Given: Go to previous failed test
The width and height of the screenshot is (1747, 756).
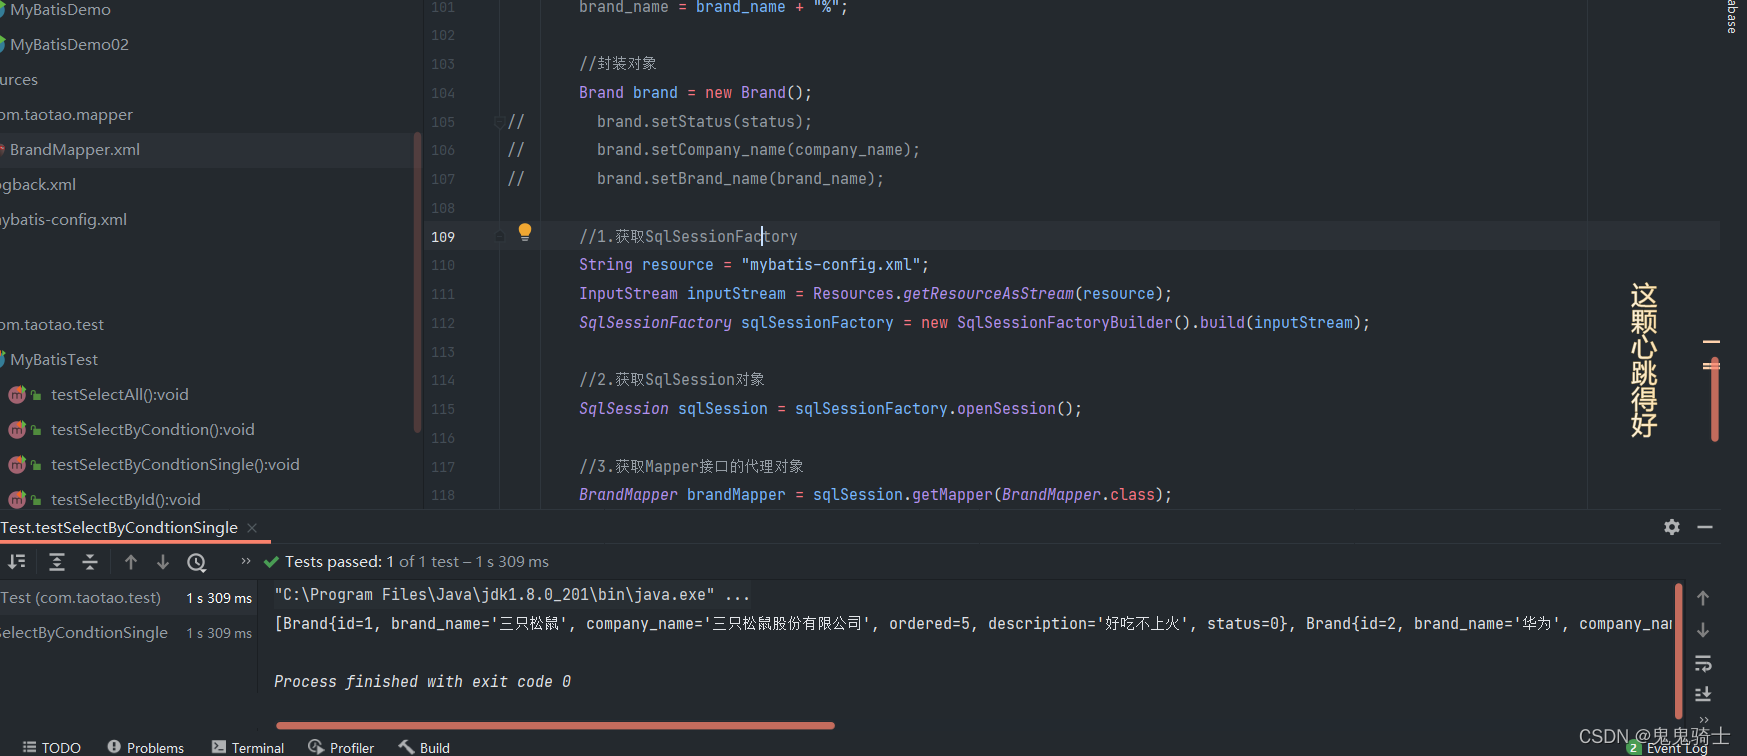Looking at the screenshot, I should pyautogui.click(x=131, y=562).
